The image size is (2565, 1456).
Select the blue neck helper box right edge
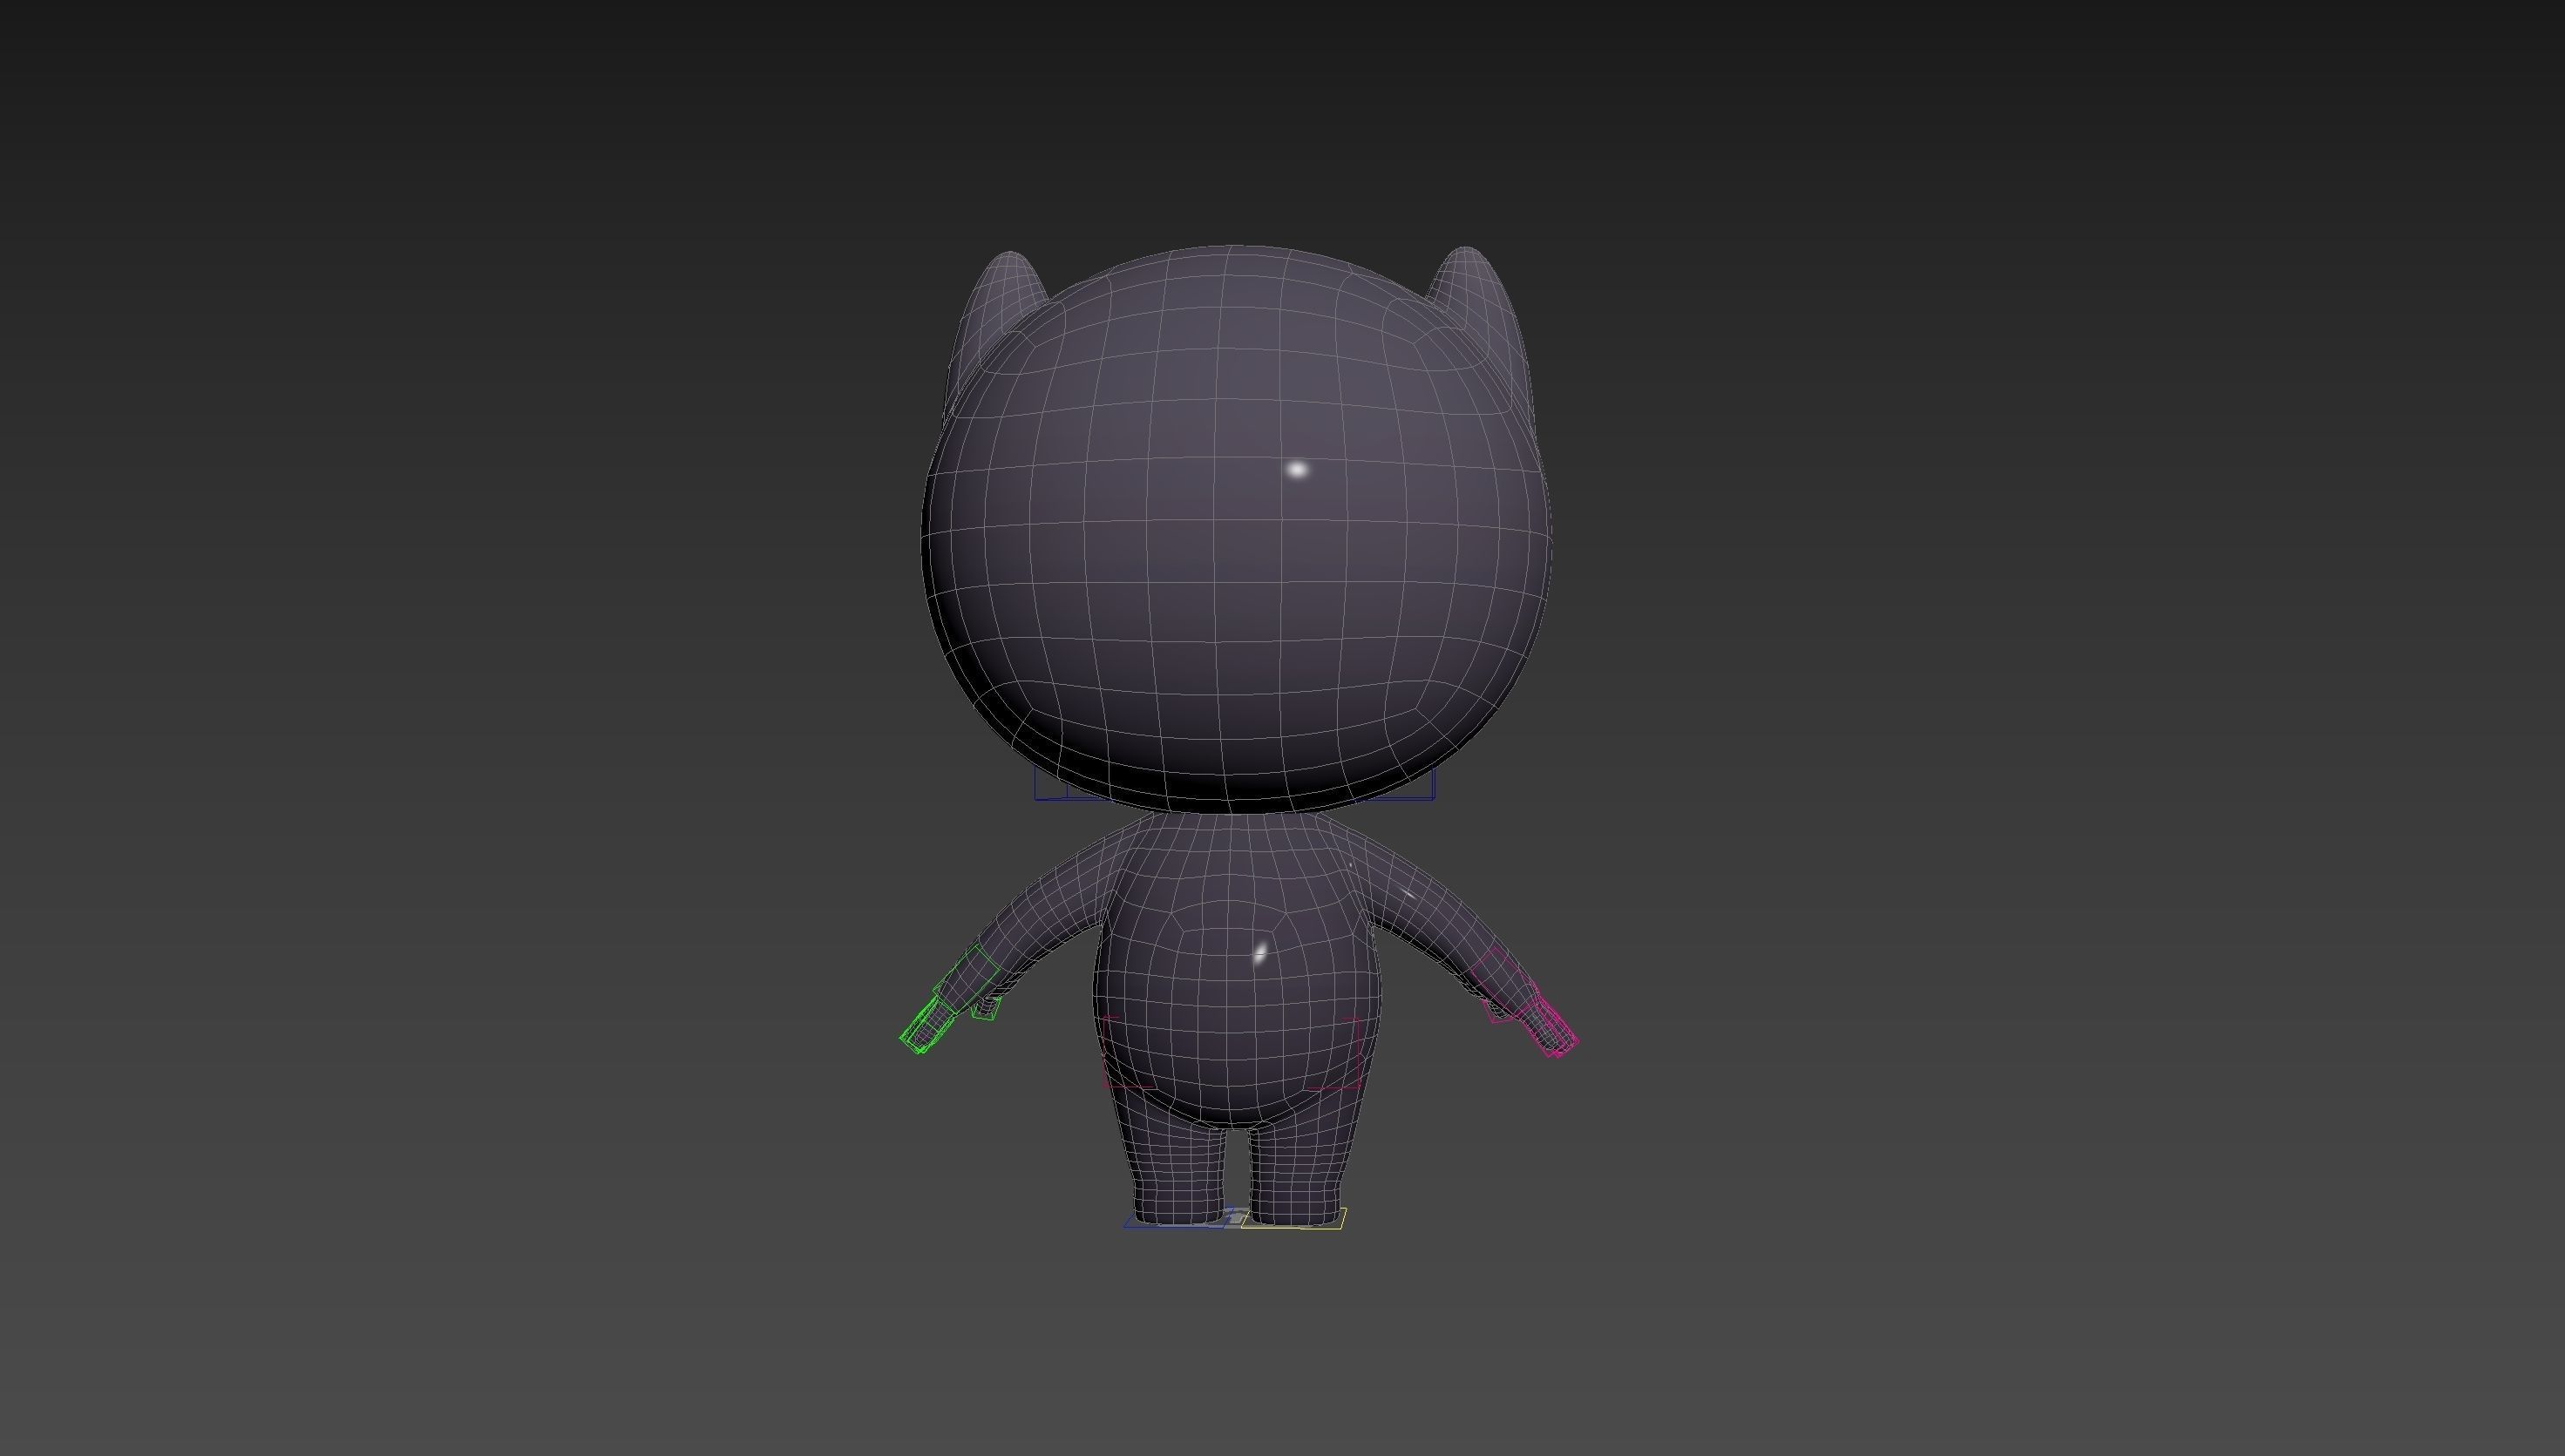click(x=1434, y=785)
